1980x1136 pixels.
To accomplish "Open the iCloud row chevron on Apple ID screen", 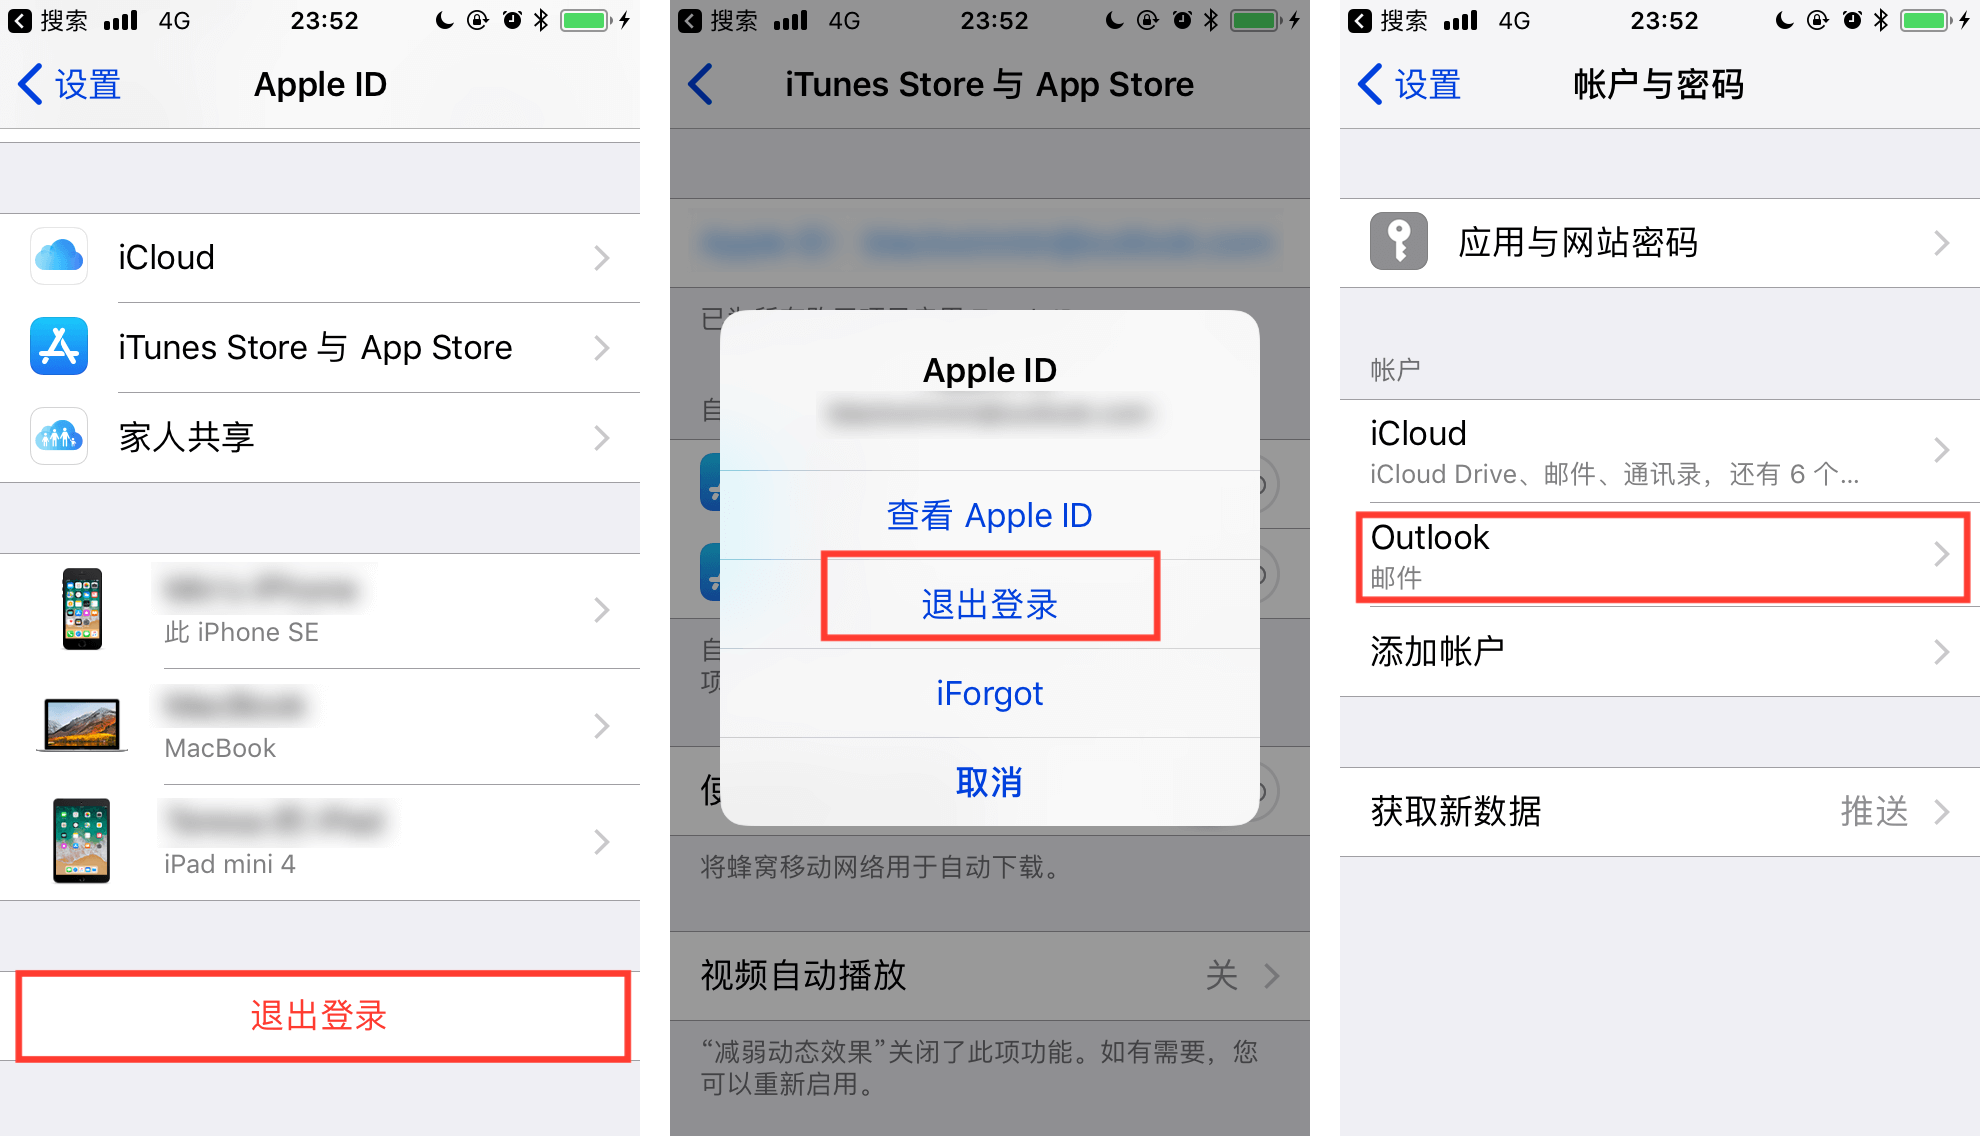I will click(602, 258).
